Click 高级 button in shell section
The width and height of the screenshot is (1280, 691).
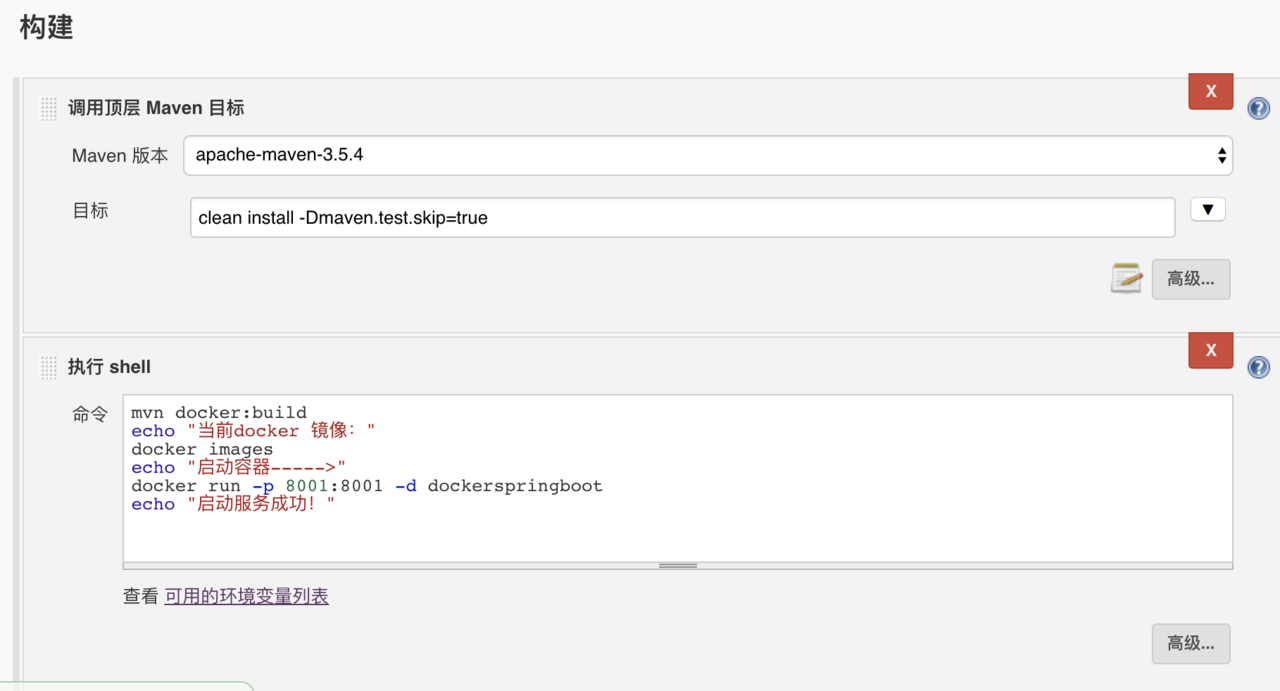(x=1191, y=644)
